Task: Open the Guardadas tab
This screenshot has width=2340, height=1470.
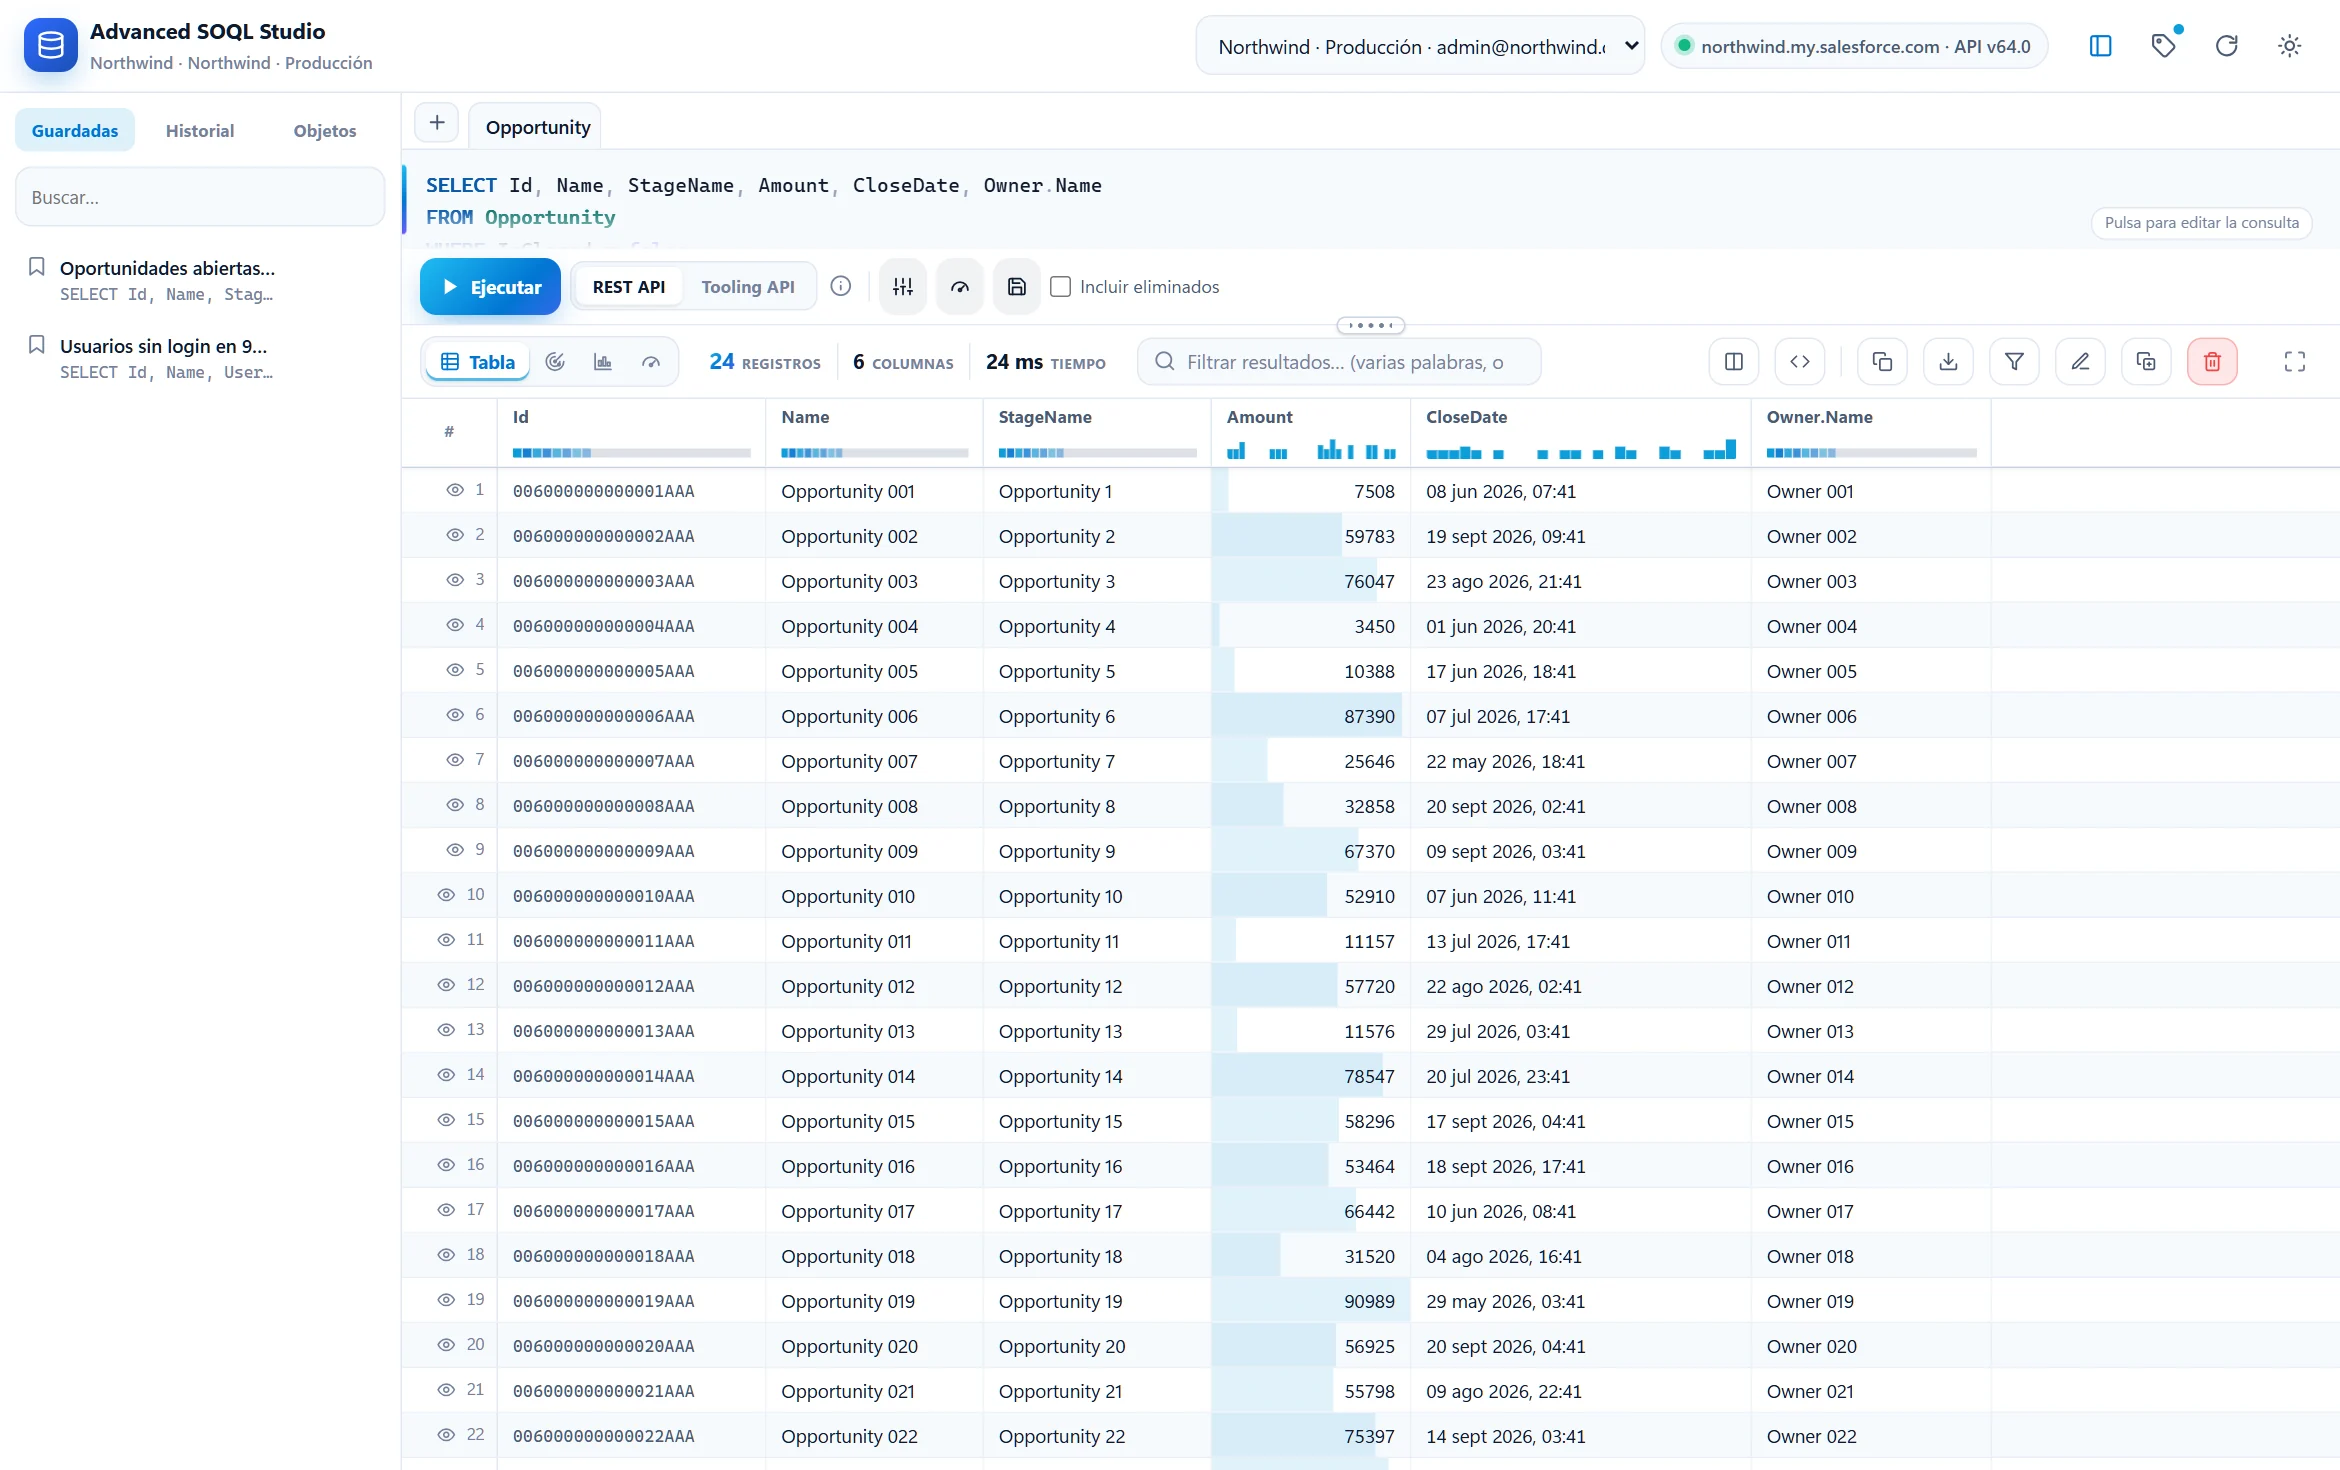Action: [75, 131]
